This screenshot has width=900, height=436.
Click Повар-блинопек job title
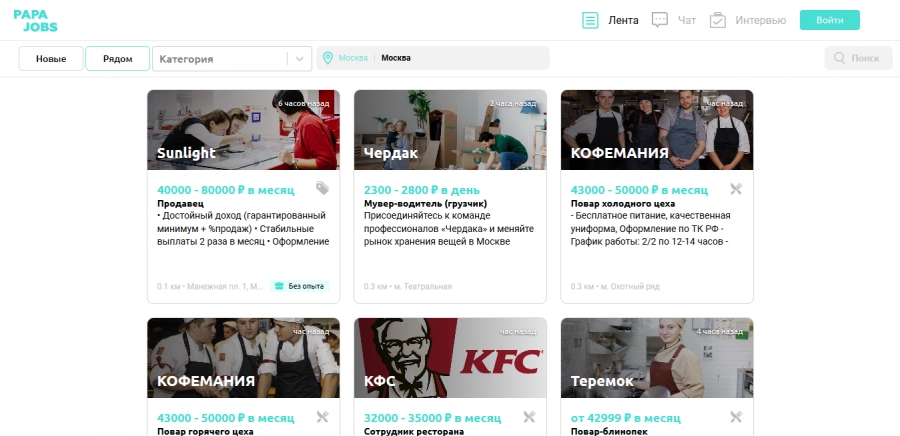609,431
